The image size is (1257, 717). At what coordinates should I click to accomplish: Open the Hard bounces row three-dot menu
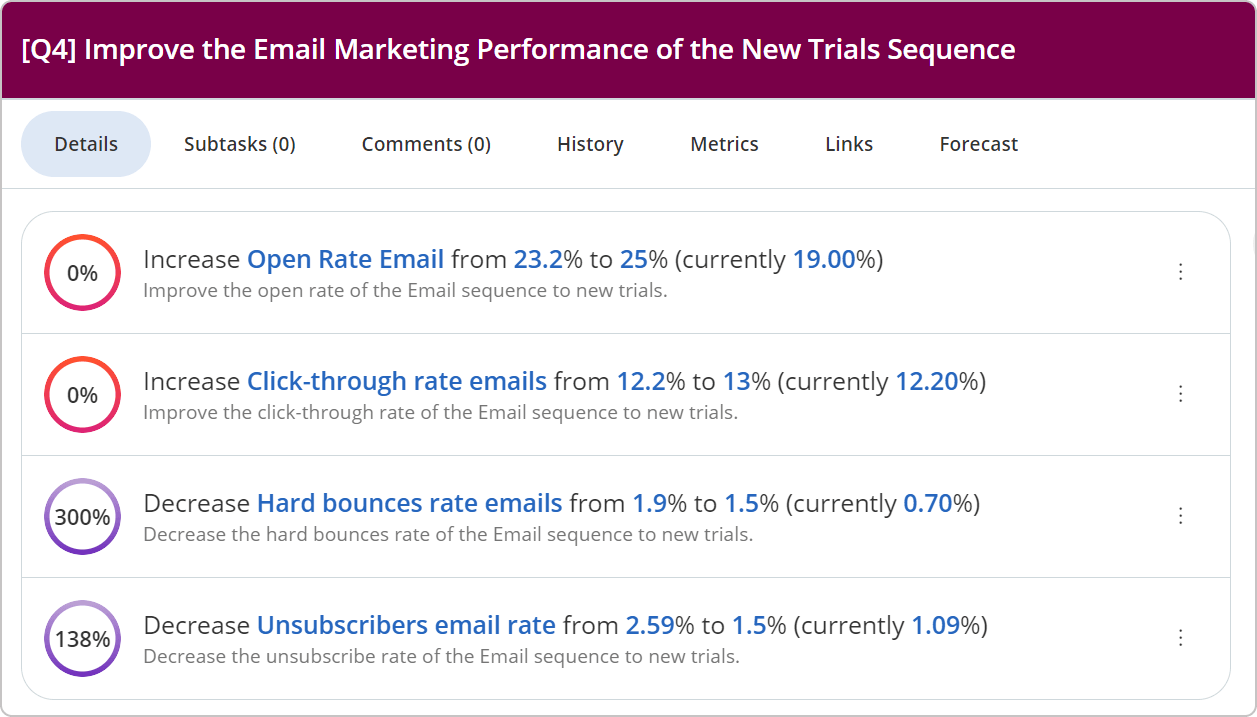pos(1181,516)
